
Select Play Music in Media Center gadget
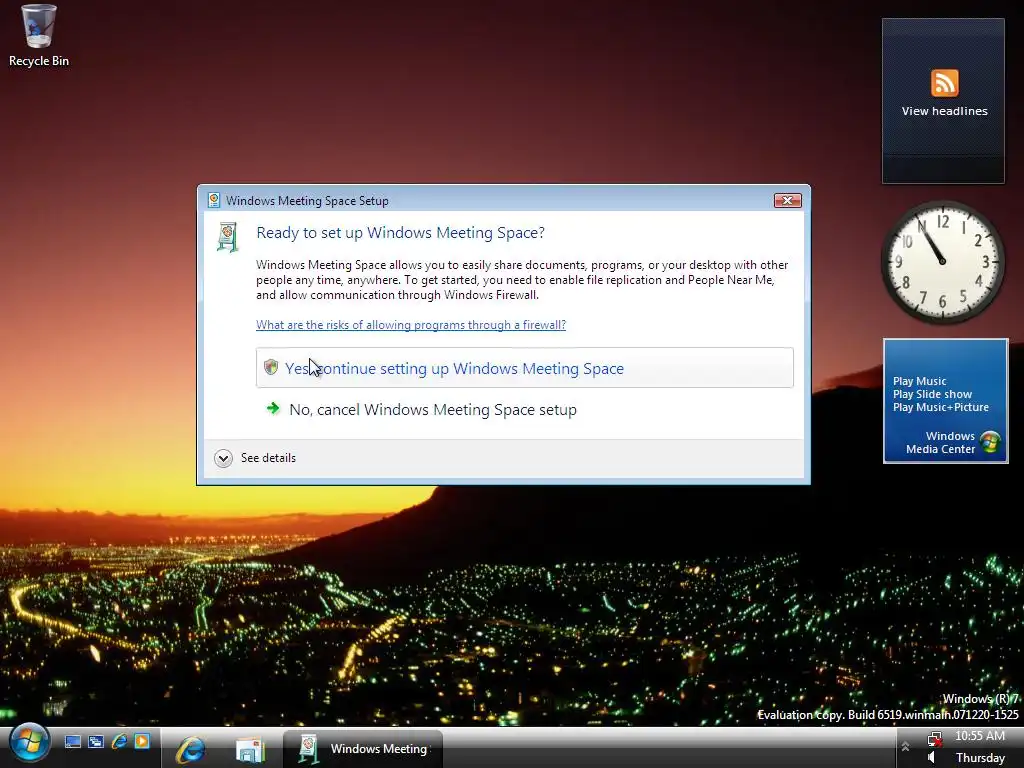click(x=920, y=381)
